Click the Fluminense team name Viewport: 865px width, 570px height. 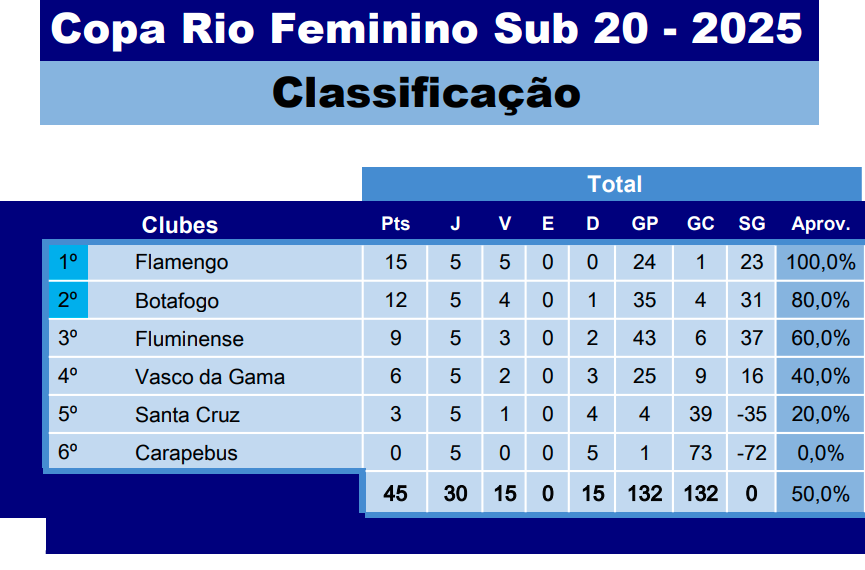pos(189,339)
